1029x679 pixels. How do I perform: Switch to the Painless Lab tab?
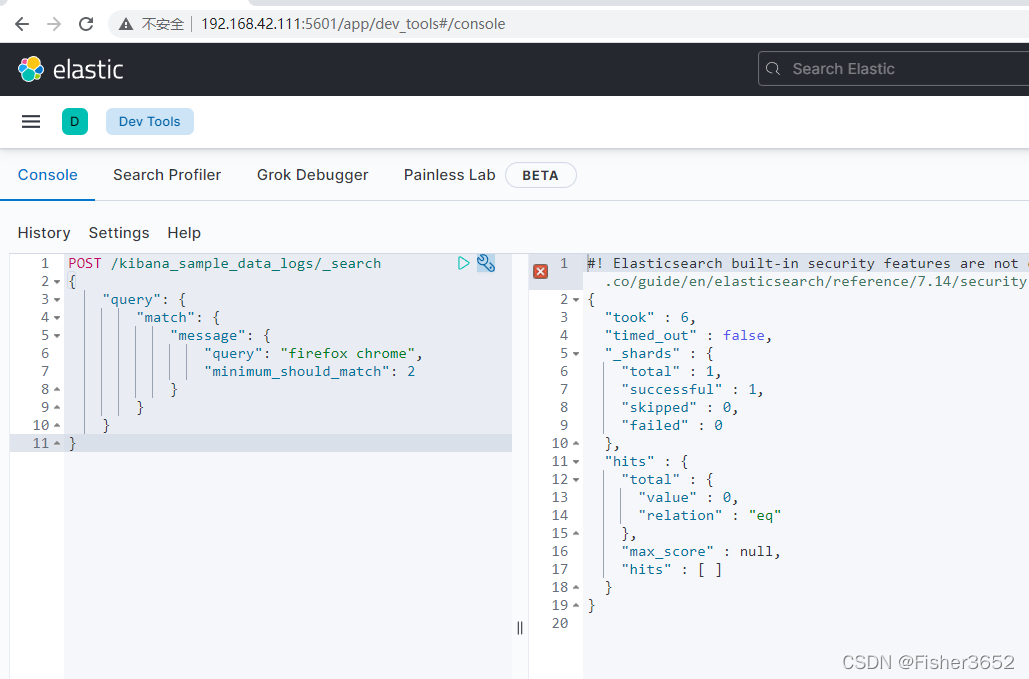click(450, 175)
